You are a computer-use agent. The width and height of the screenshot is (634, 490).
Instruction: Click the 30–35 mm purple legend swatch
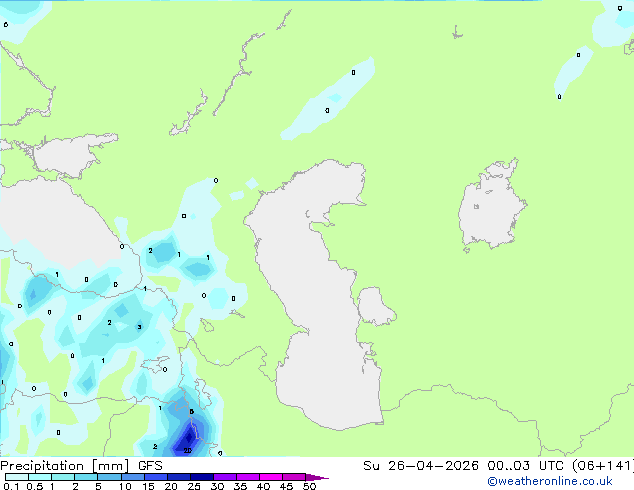point(225,477)
